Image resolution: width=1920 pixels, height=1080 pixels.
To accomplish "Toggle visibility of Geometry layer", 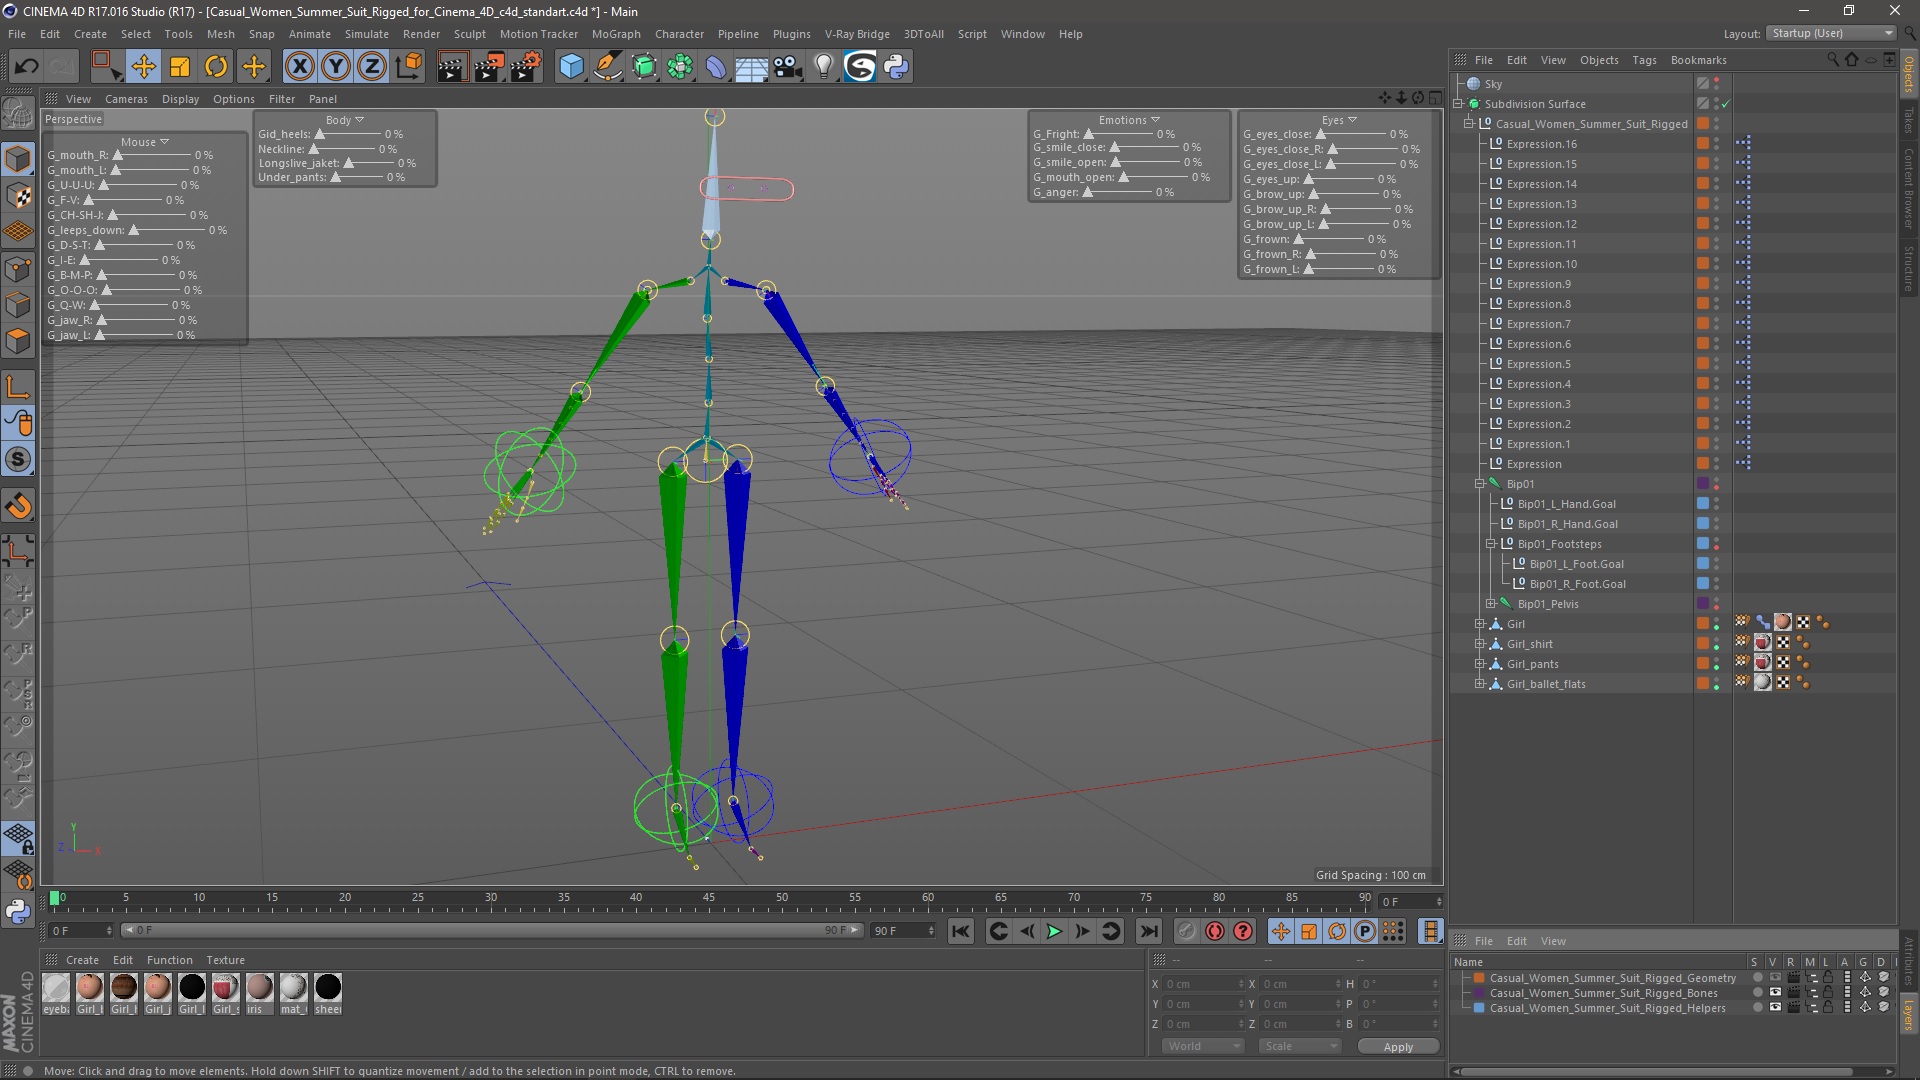I will pos(1774,978).
